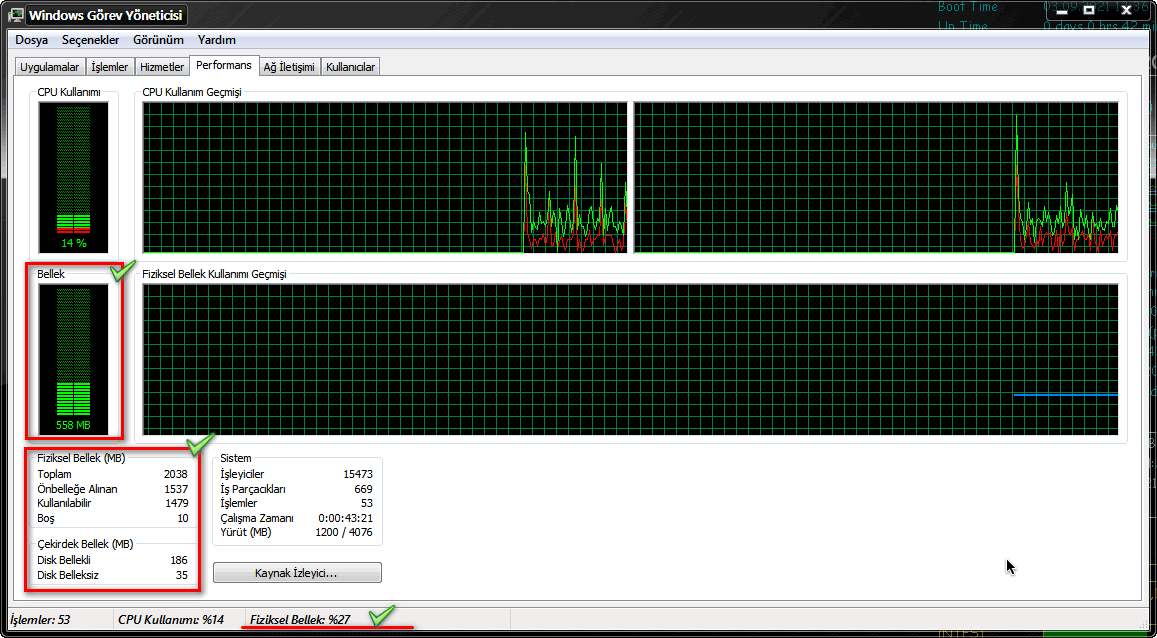
Task: Select the Performans tab
Action: tap(224, 66)
